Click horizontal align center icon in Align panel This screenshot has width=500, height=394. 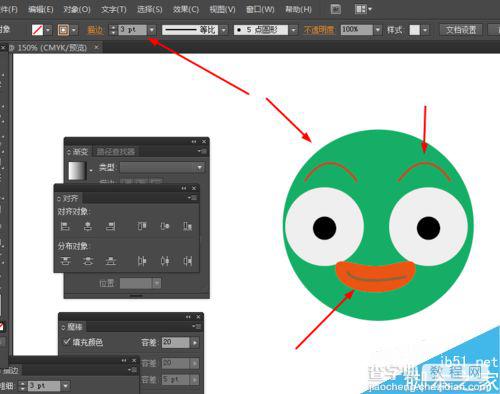click(88, 226)
